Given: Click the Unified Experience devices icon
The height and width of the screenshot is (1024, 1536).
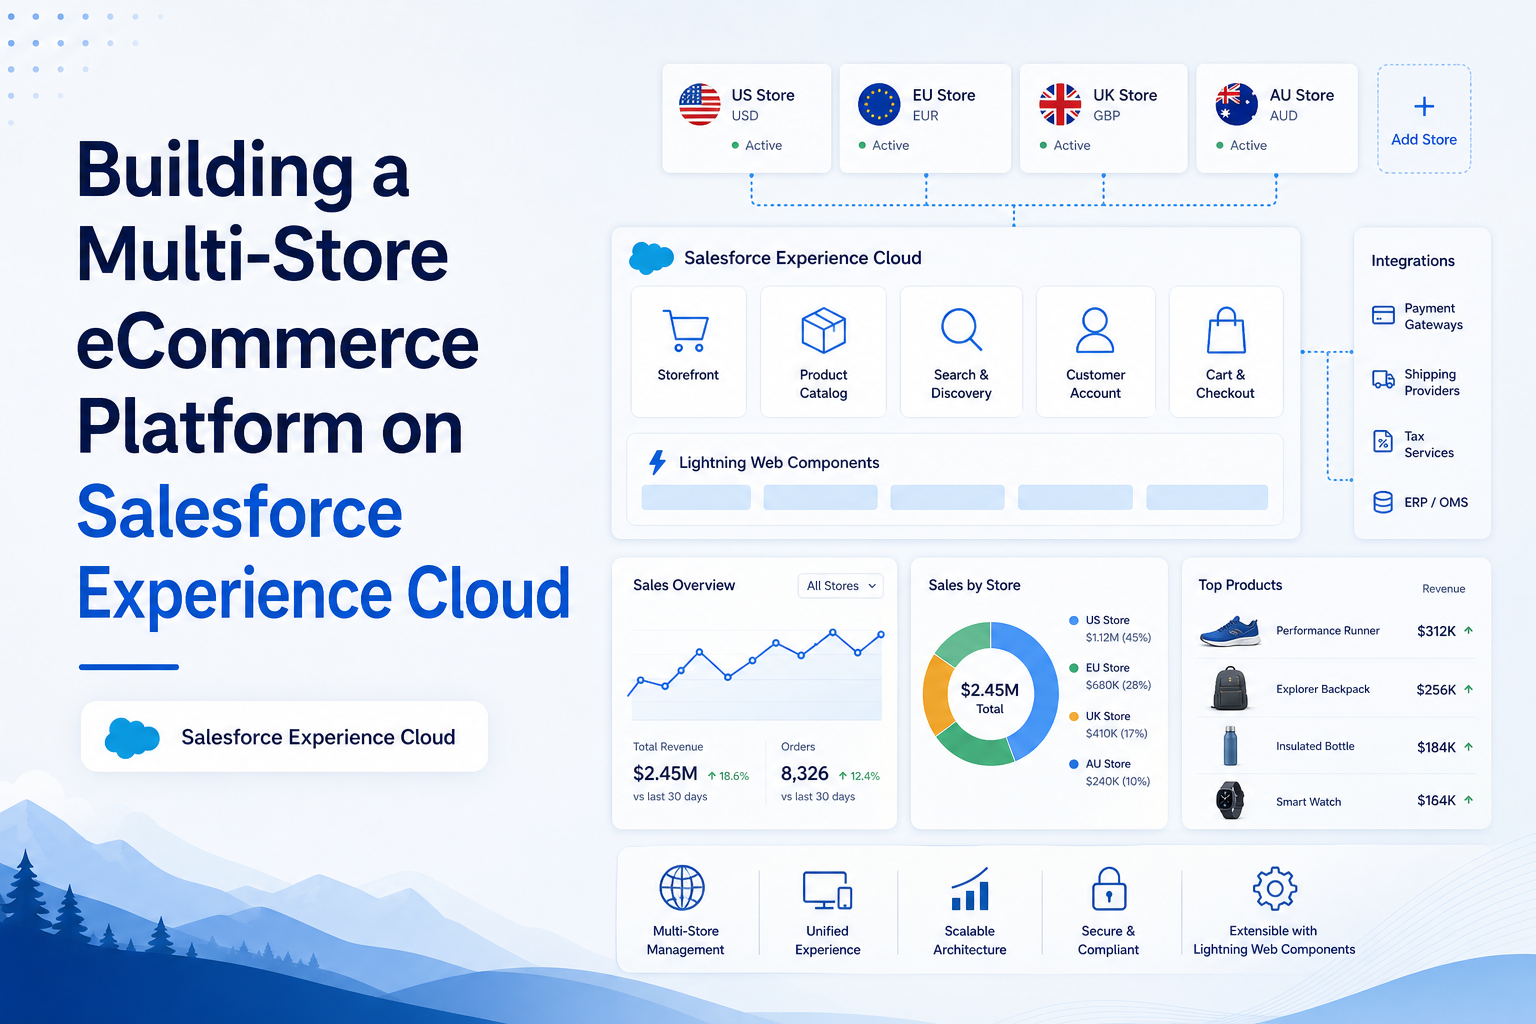Looking at the screenshot, I should (x=827, y=890).
